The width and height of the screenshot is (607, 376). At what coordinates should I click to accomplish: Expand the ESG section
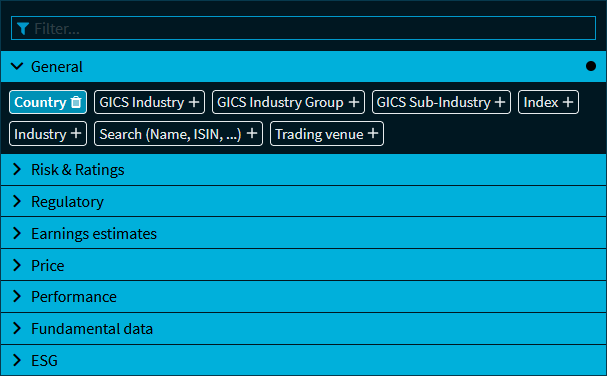click(x=304, y=361)
